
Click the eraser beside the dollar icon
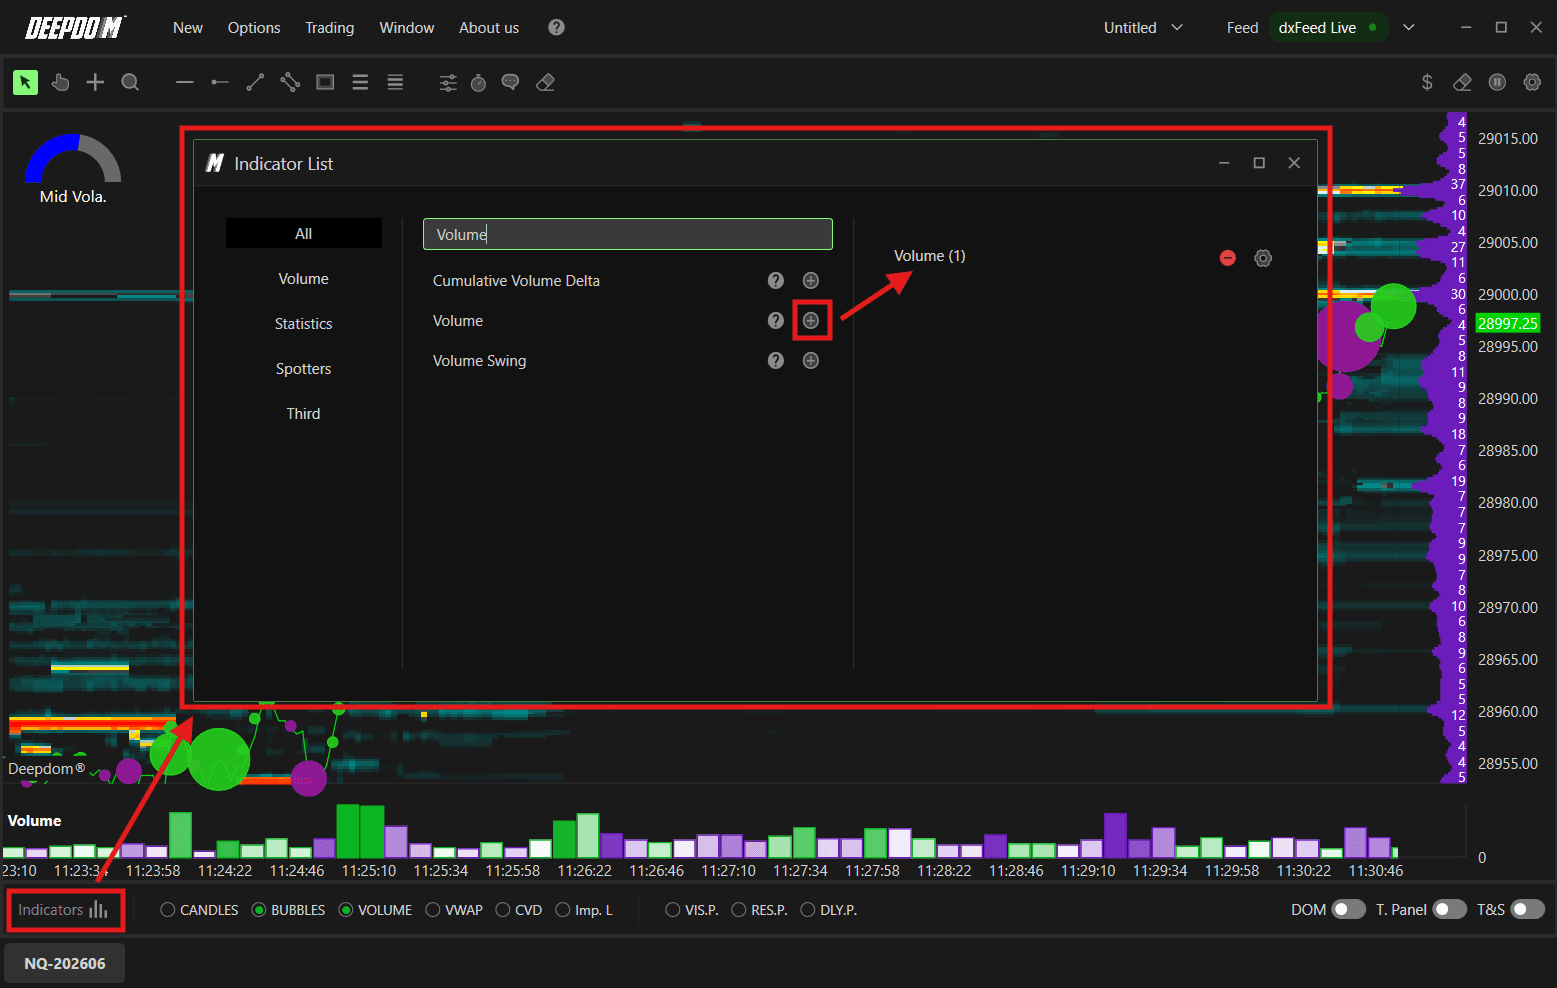(x=1462, y=82)
